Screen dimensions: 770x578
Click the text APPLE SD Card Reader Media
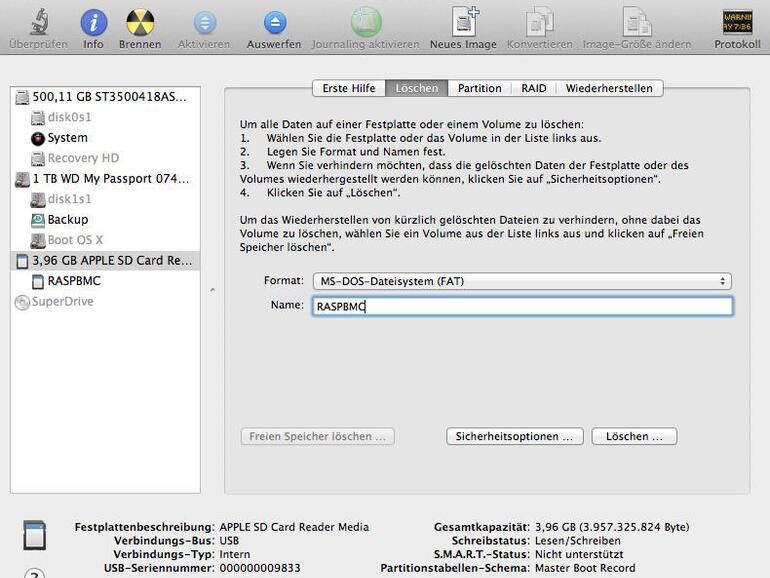[x=294, y=527]
